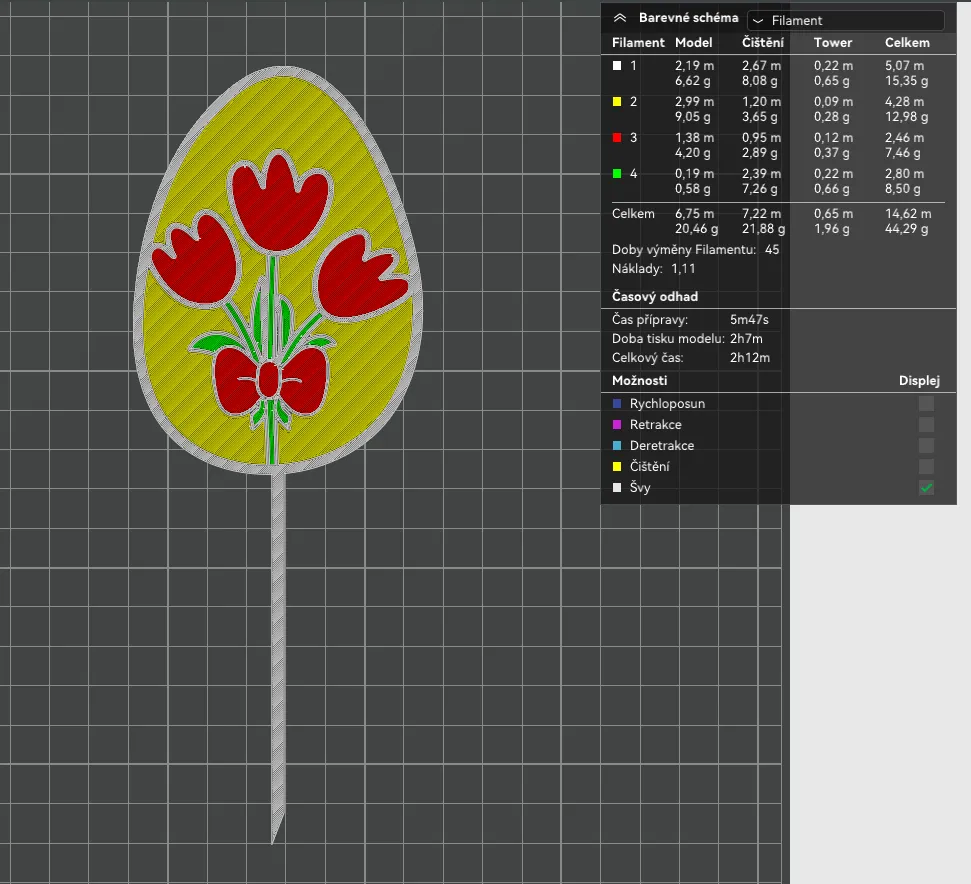971x884 pixels.
Task: Check the Retrakce display box
Action: [926, 424]
